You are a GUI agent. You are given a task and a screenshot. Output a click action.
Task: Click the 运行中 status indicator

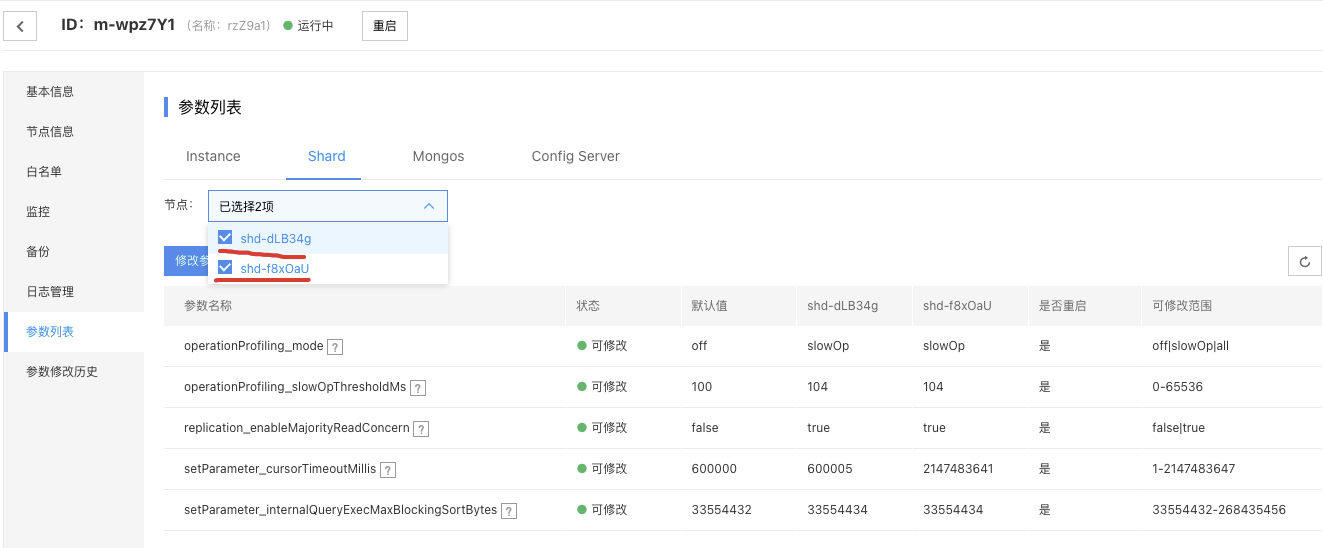(308, 26)
